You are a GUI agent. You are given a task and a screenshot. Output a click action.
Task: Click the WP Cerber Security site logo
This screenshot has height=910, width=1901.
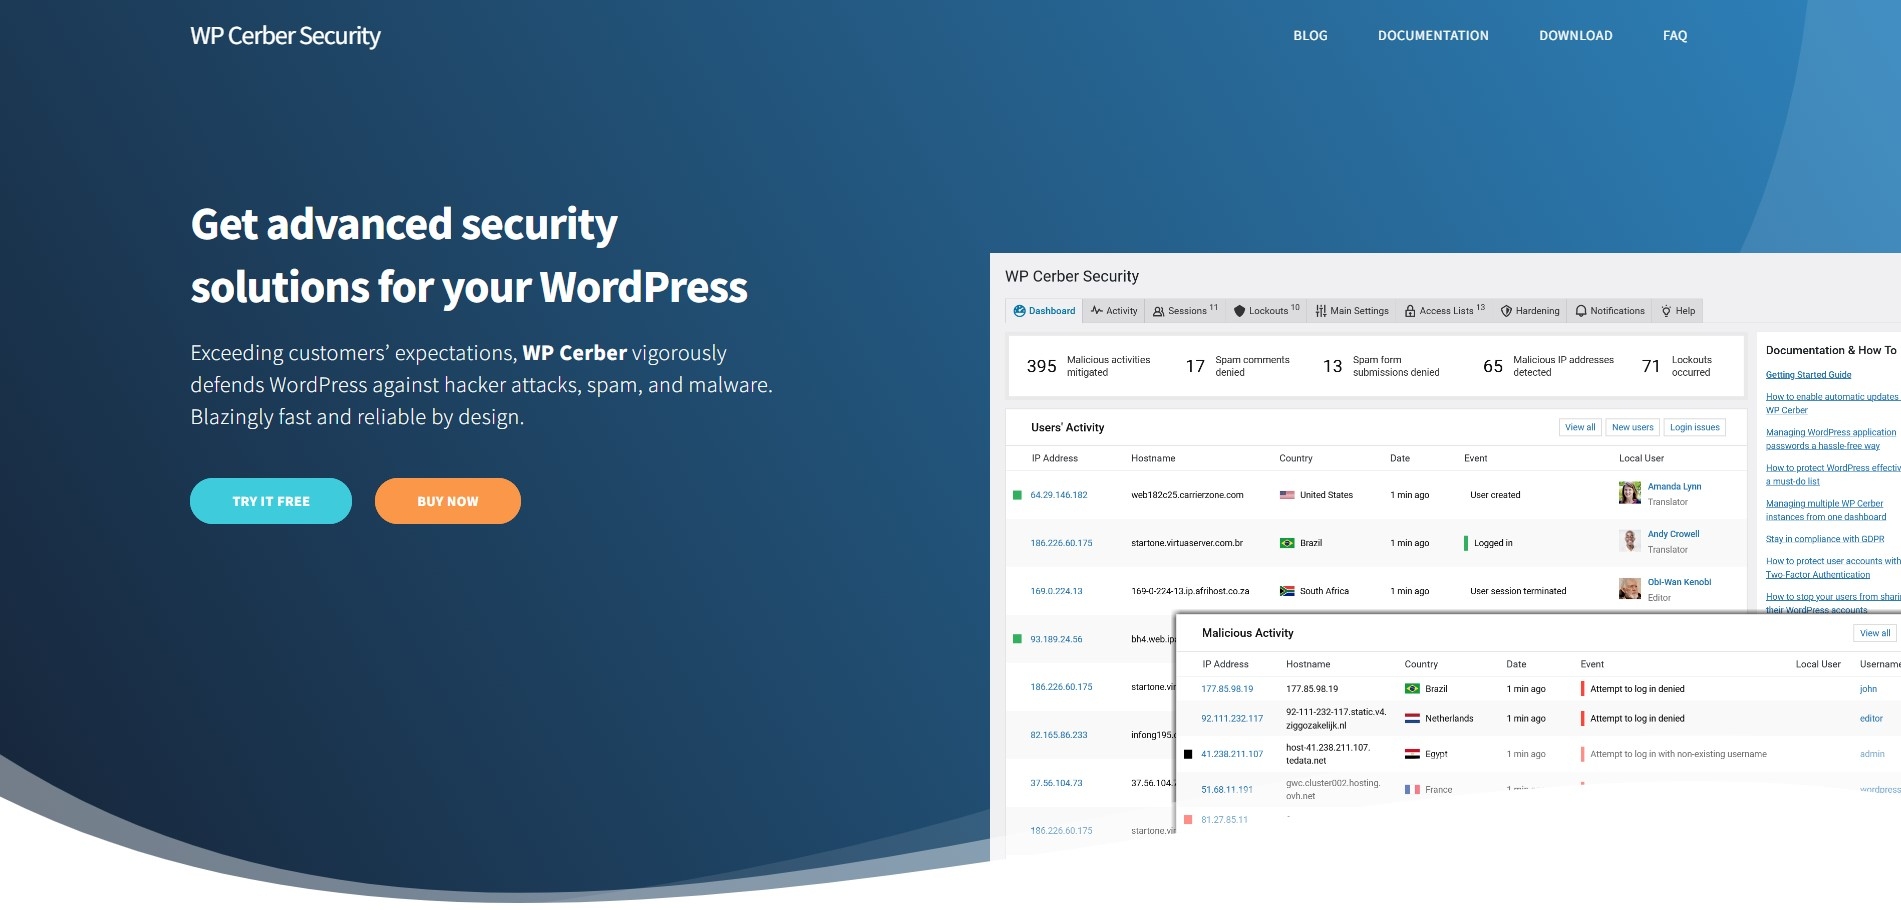(x=286, y=36)
